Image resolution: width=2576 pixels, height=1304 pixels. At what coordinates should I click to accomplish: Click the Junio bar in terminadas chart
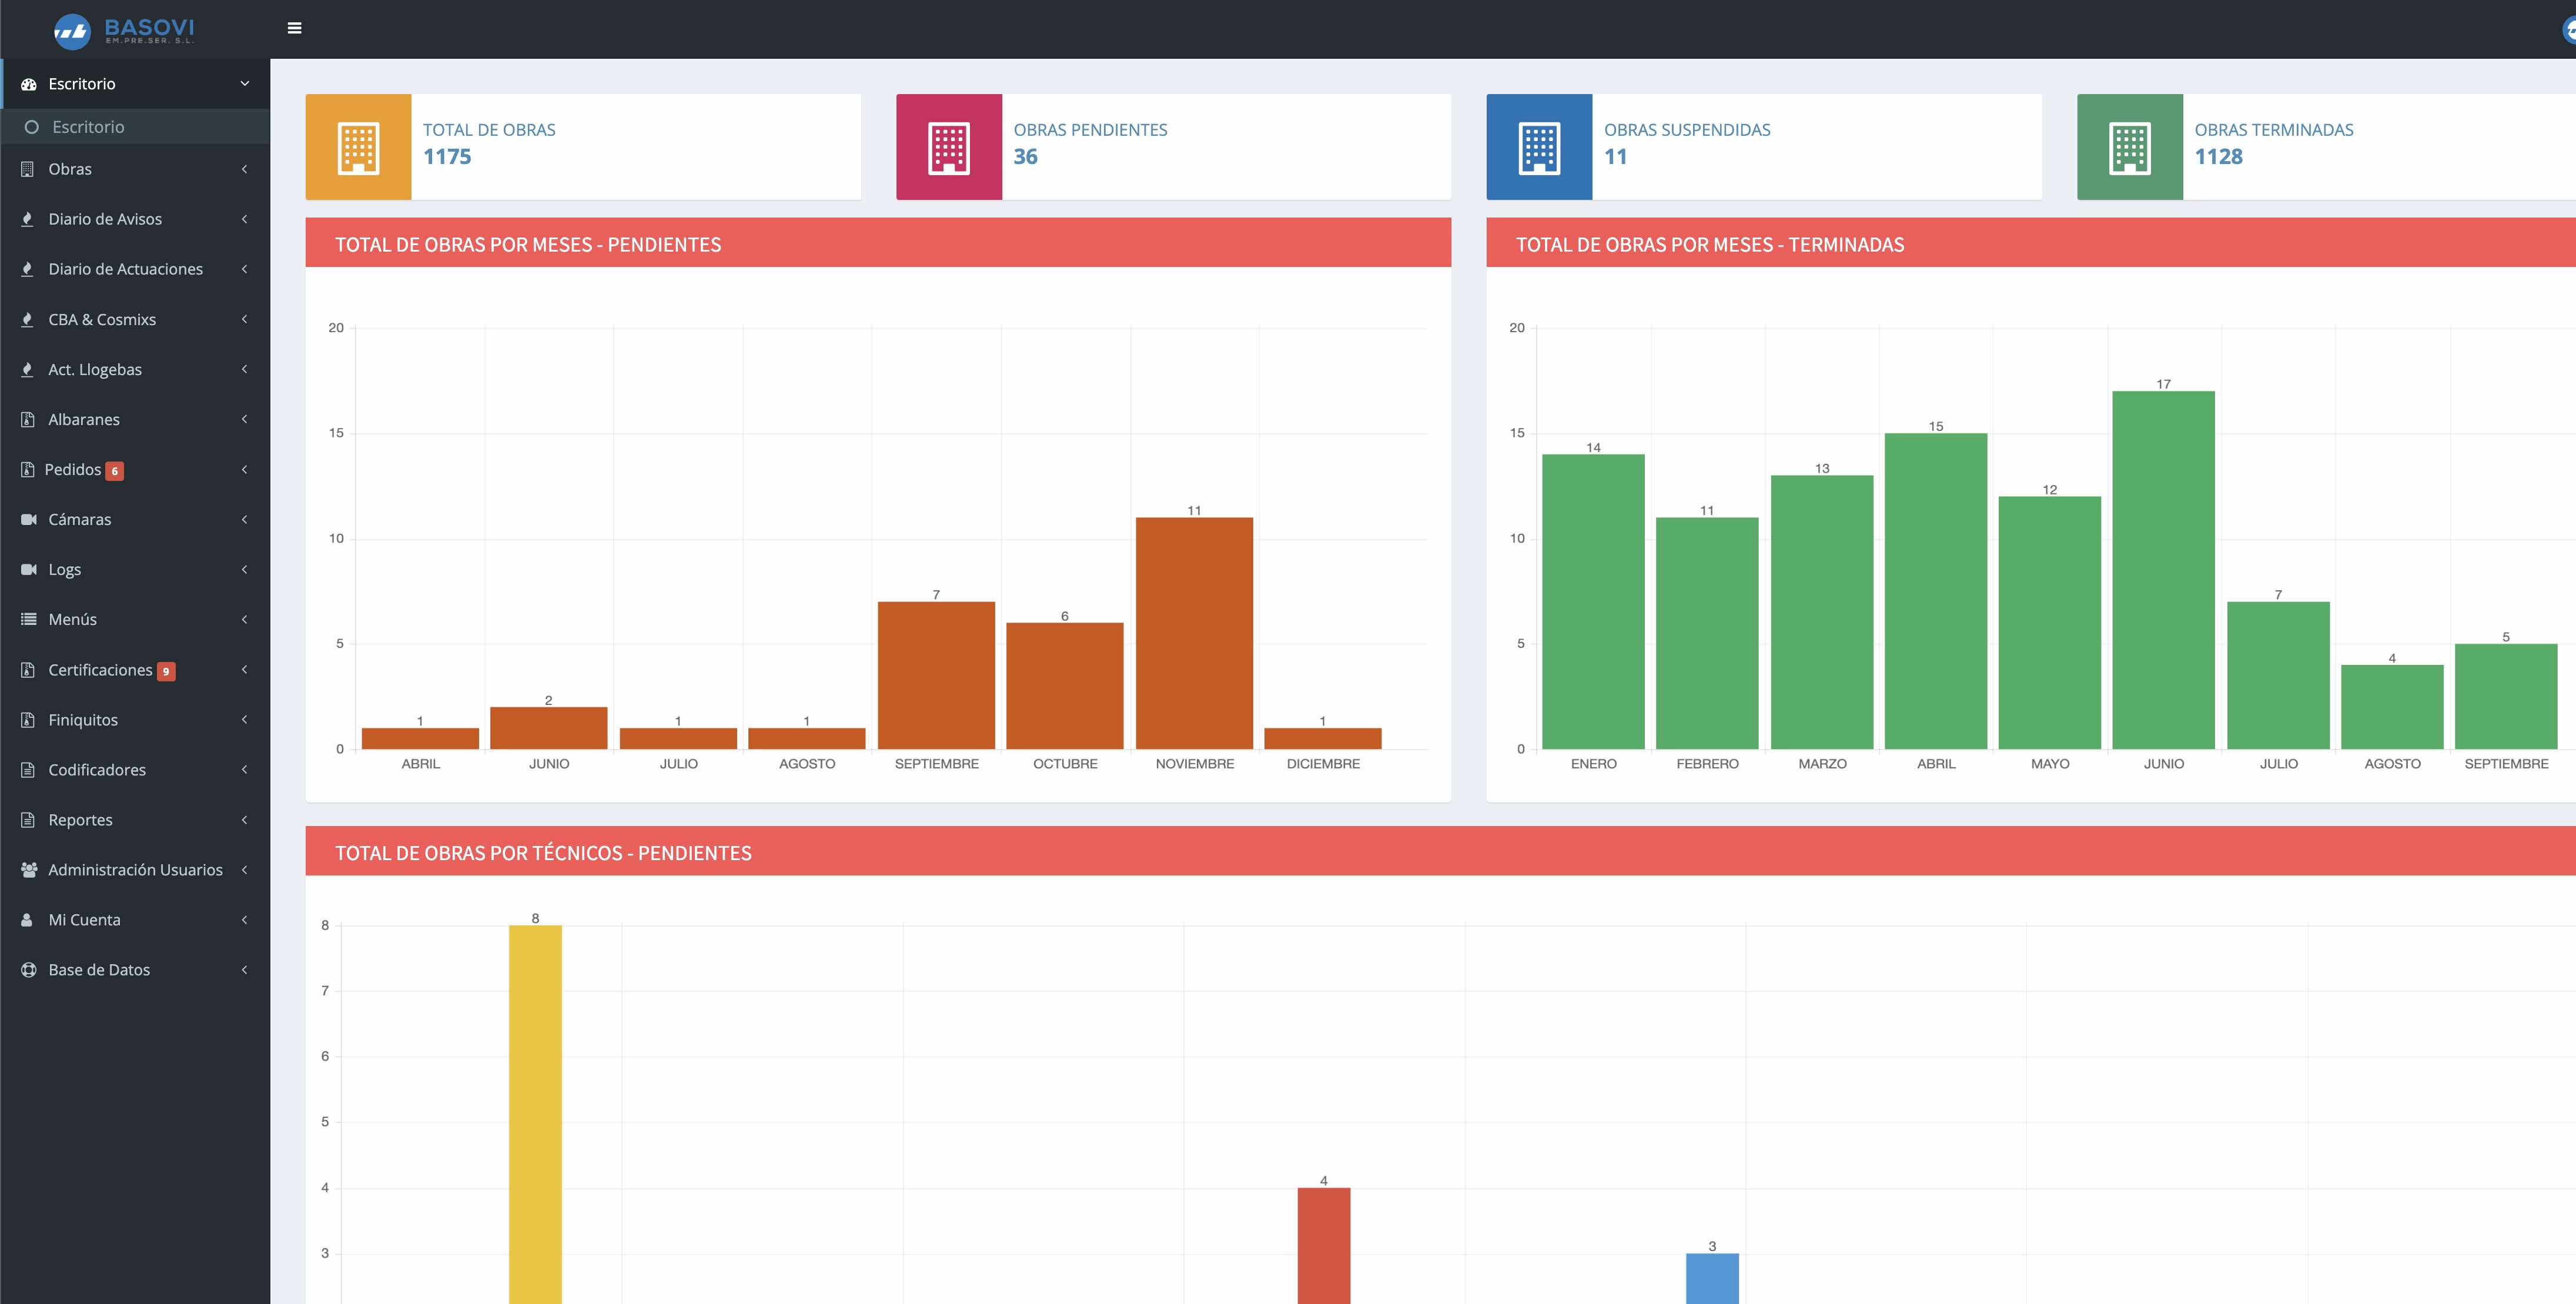click(x=2163, y=570)
